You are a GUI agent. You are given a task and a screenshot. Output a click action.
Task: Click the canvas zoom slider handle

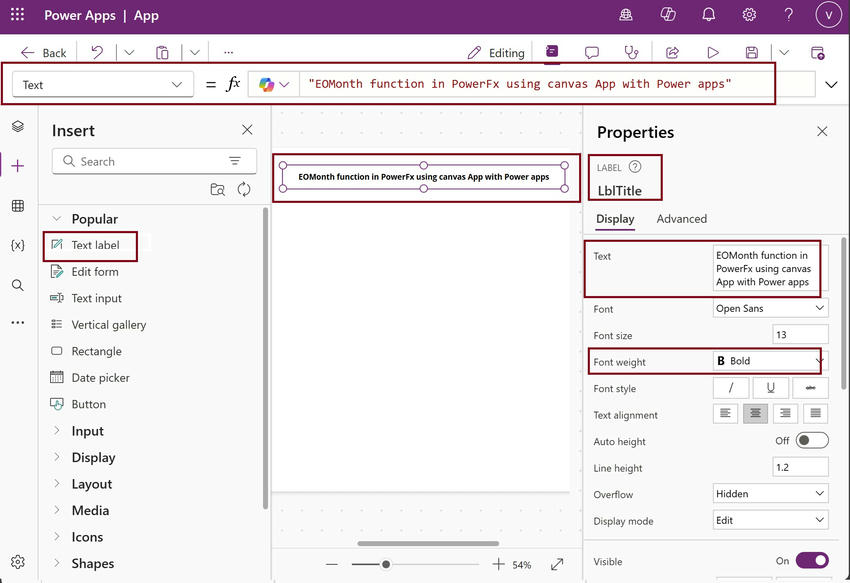[386, 565]
